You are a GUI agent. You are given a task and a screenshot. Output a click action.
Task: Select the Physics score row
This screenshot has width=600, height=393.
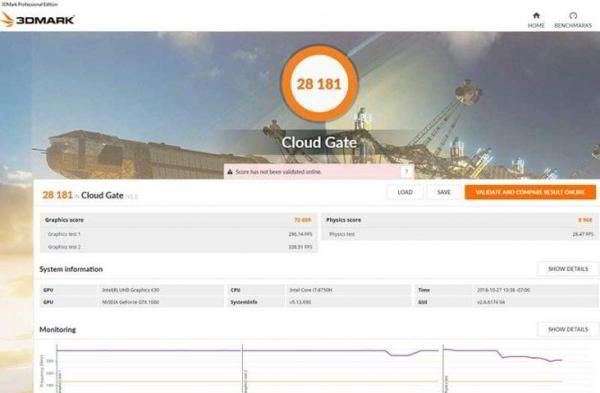(459, 220)
